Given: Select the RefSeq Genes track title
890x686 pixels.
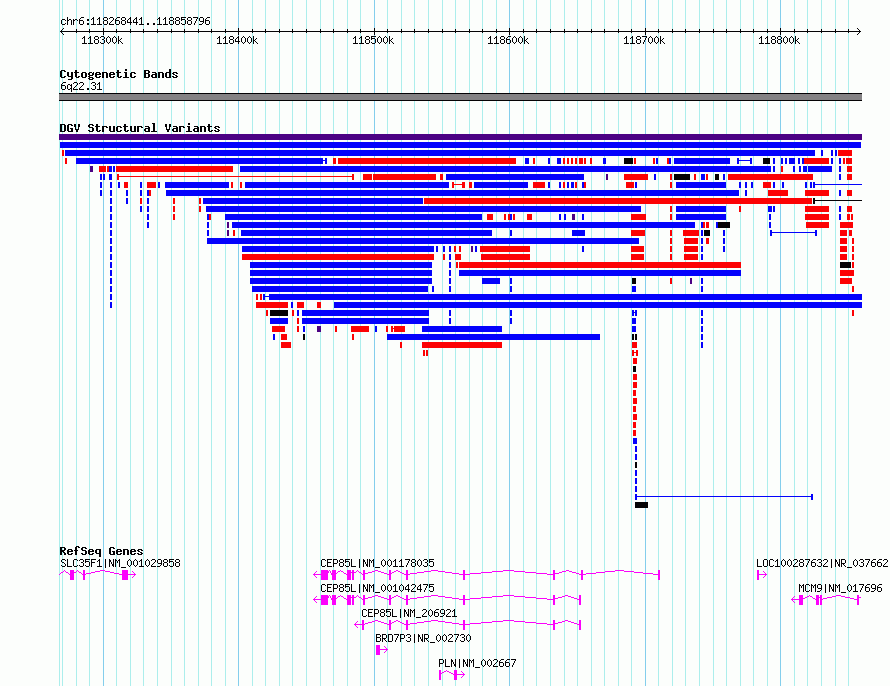Looking at the screenshot, I should tap(101, 552).
